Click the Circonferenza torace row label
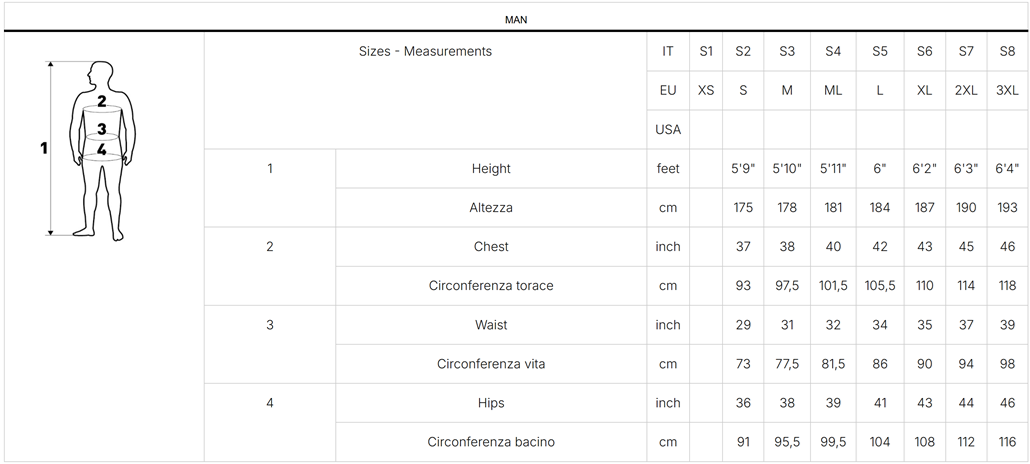This screenshot has height=464, width=1030. pyautogui.click(x=491, y=286)
